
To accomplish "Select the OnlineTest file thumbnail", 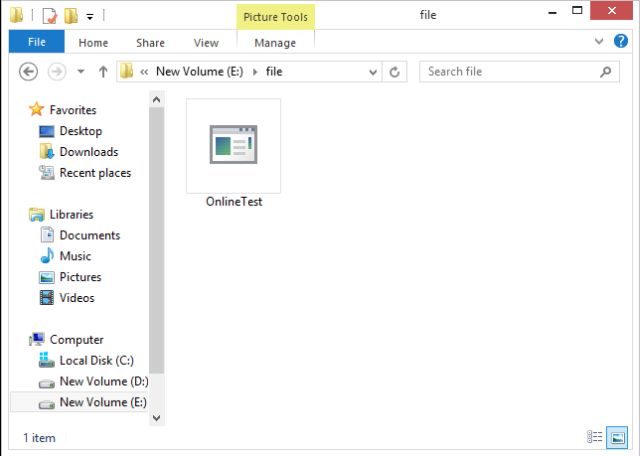I will [233, 145].
